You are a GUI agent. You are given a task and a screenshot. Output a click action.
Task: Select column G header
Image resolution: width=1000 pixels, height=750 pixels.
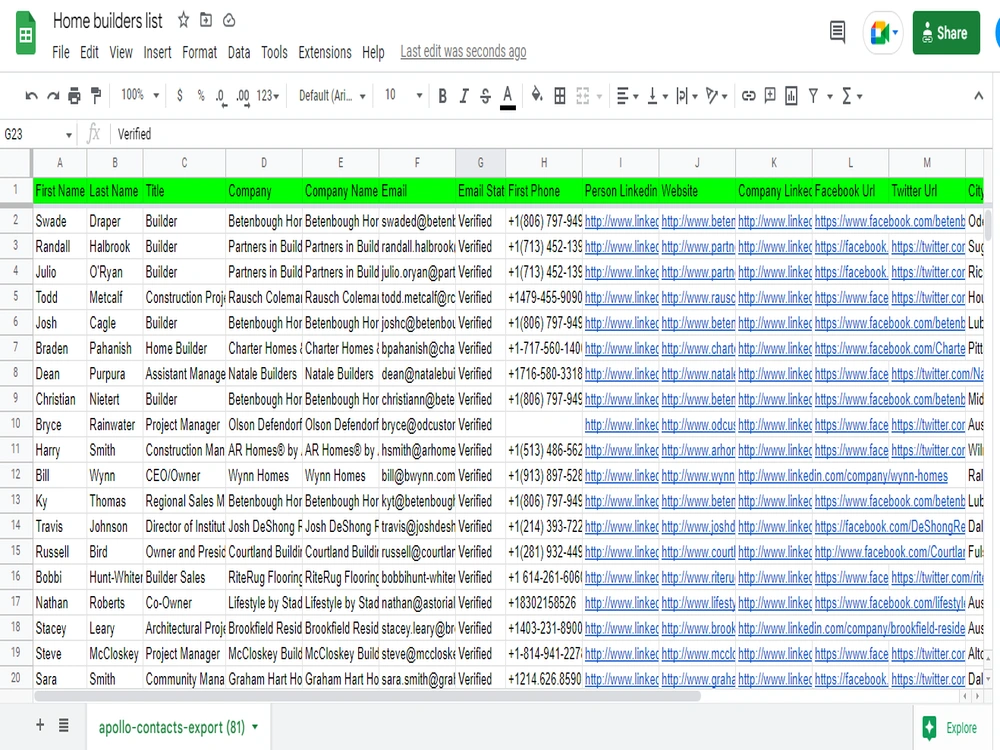(481, 163)
